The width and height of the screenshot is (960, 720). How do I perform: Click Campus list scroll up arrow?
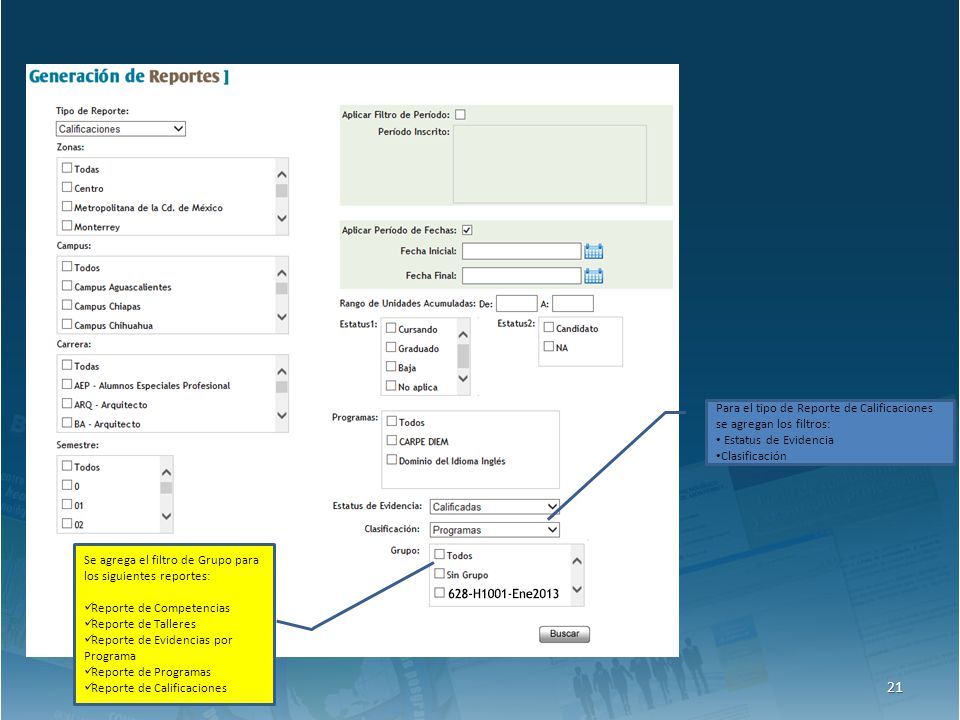pyautogui.click(x=282, y=273)
